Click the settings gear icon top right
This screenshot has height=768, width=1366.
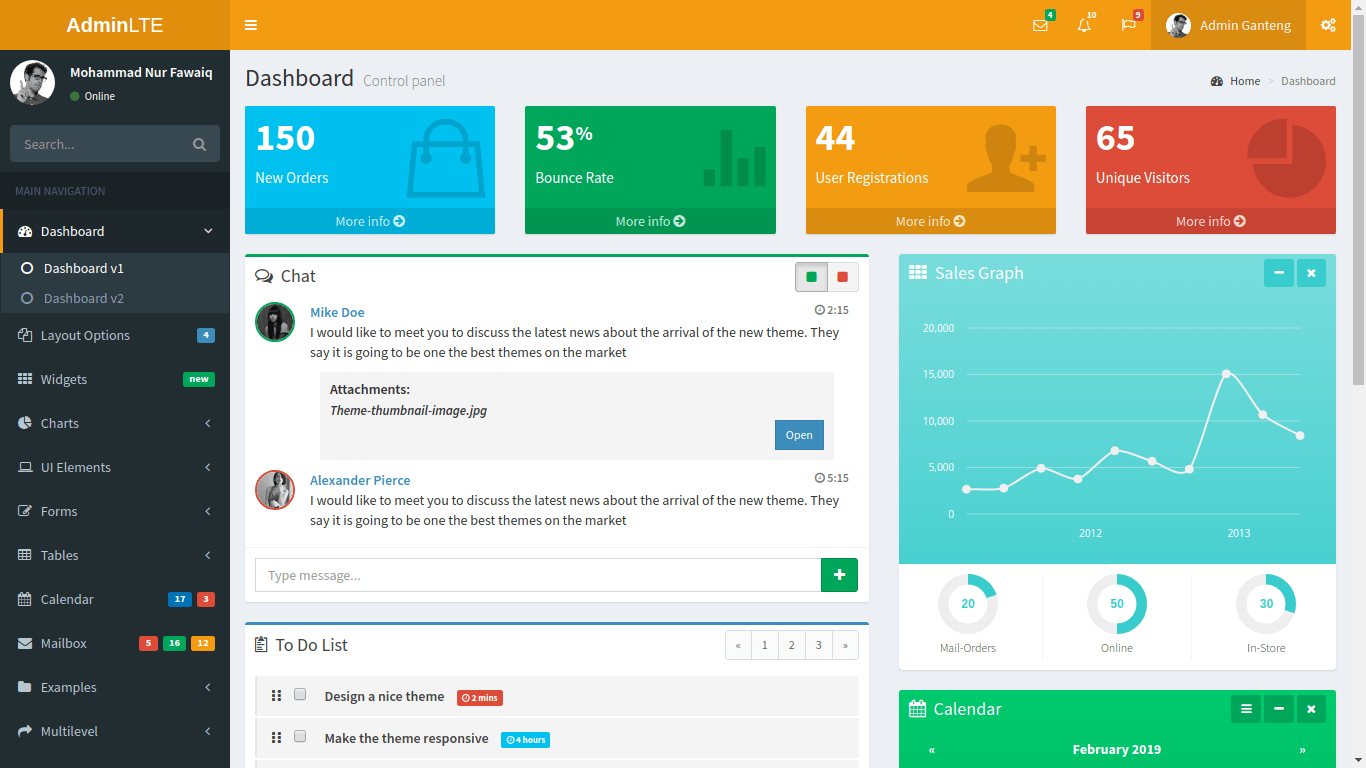1329,25
